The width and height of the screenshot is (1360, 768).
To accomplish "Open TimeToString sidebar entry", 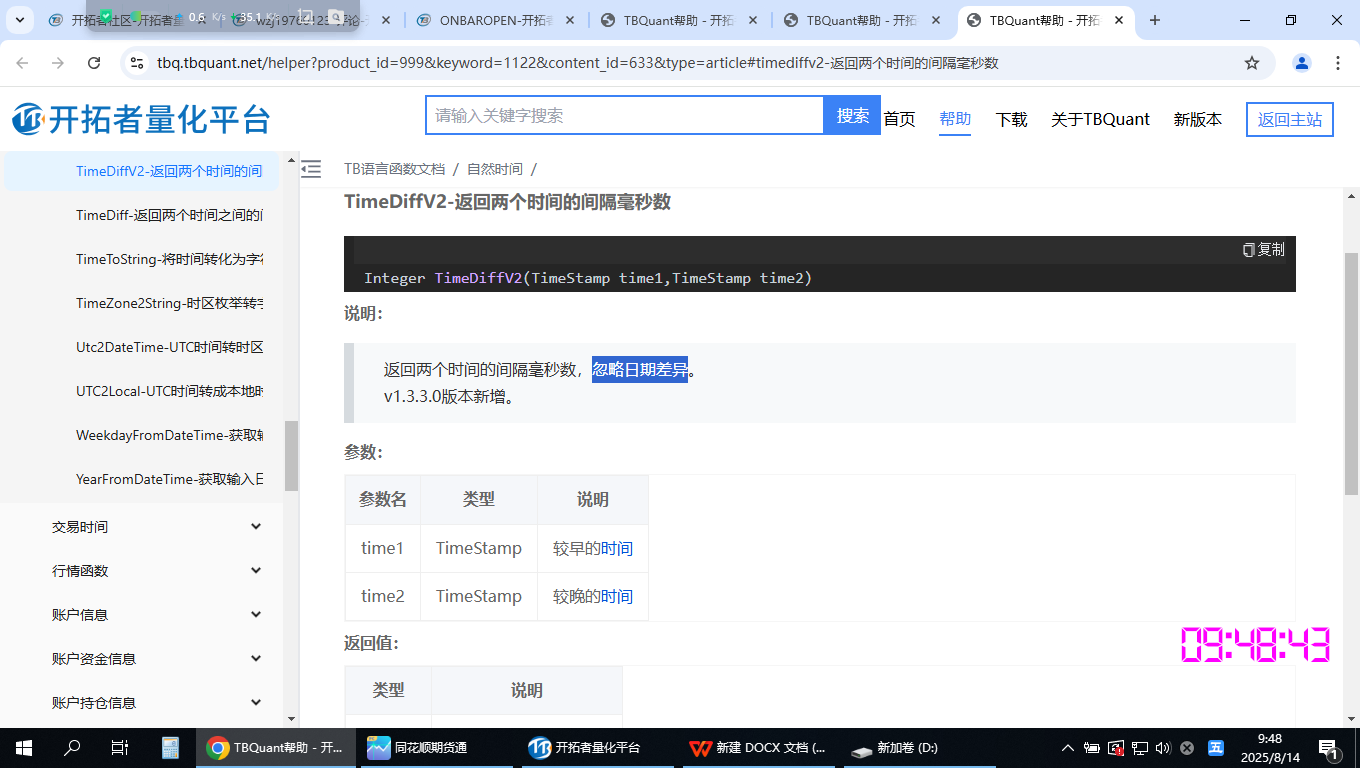I will click(x=169, y=259).
